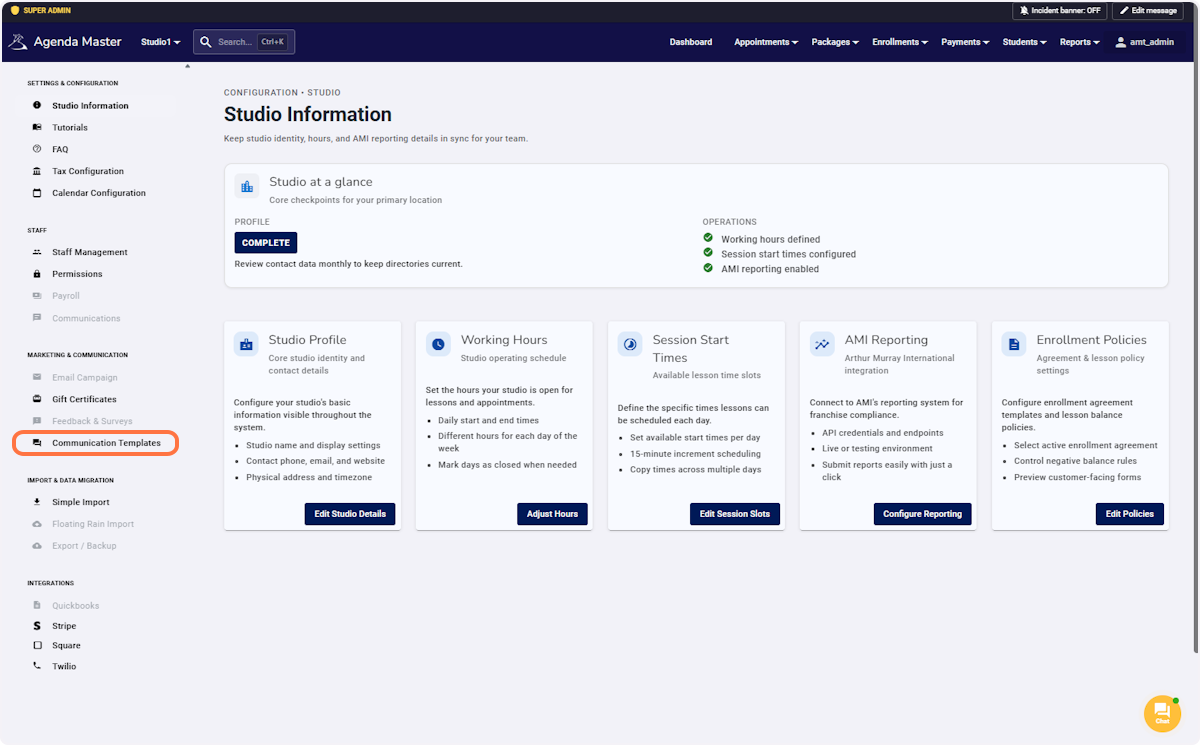Expand the Enrollments dropdown menu
Image resolution: width=1200 pixels, height=745 pixels.
[900, 42]
